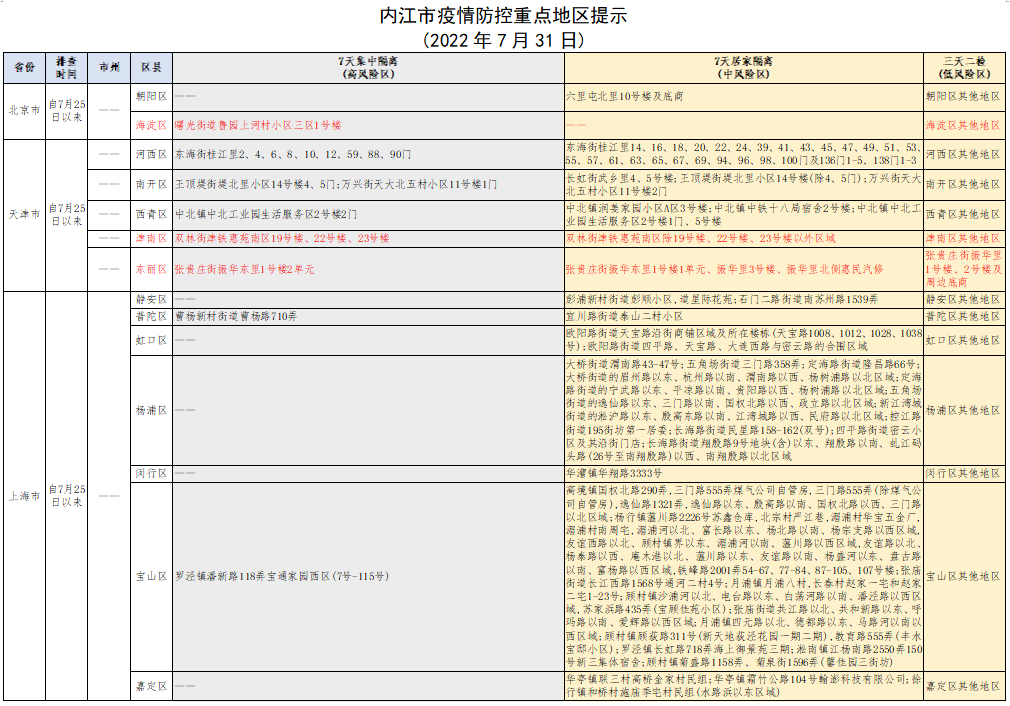The image size is (1010, 706).
Task: Select the 曹杨新村街道曹杨路710弄 high-risk cell
Action: click(x=236, y=316)
